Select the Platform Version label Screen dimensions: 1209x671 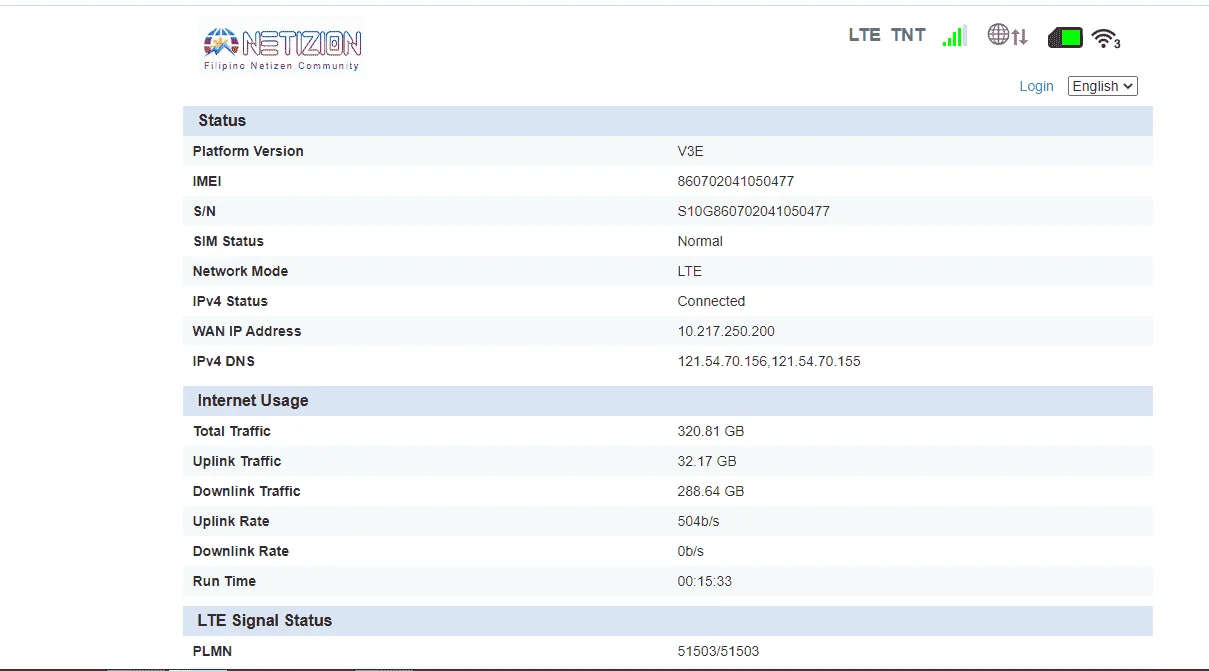click(x=248, y=151)
